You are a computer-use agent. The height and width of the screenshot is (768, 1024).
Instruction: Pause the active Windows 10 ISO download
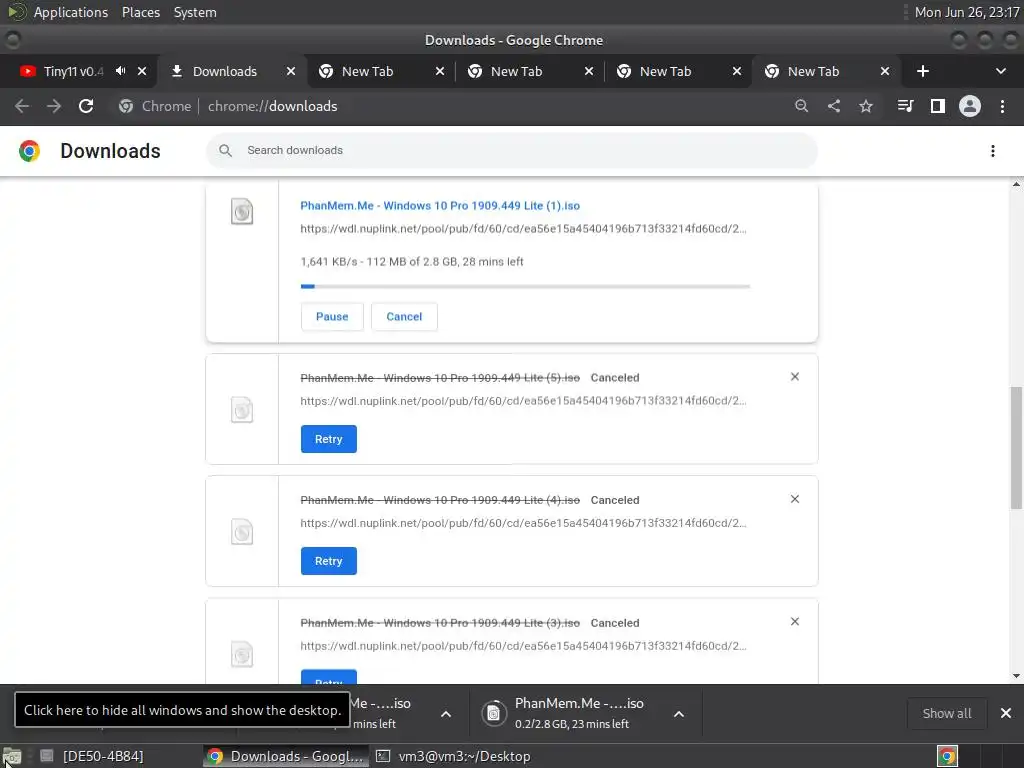(332, 317)
